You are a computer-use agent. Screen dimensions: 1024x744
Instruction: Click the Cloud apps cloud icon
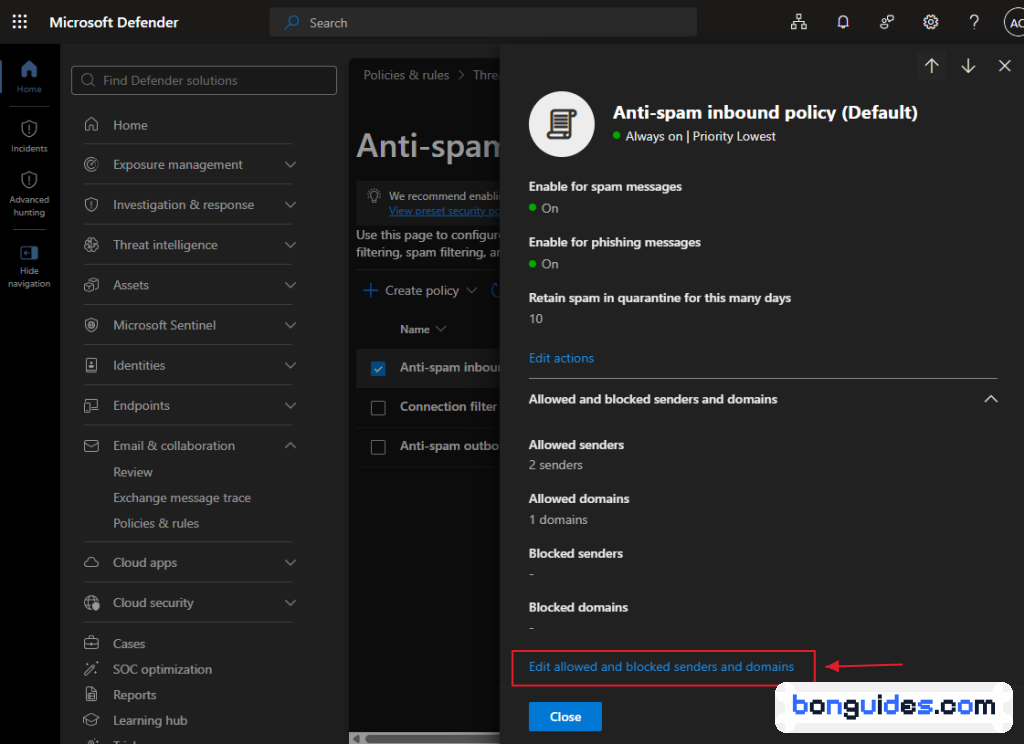[x=91, y=562]
